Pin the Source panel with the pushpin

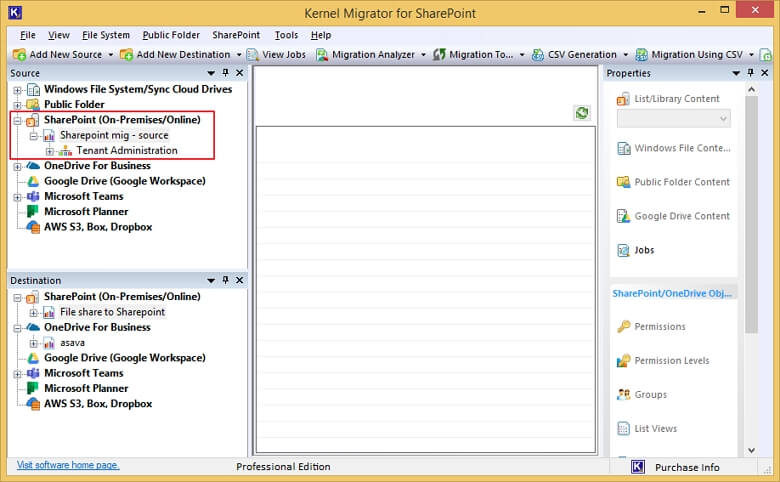pos(225,73)
